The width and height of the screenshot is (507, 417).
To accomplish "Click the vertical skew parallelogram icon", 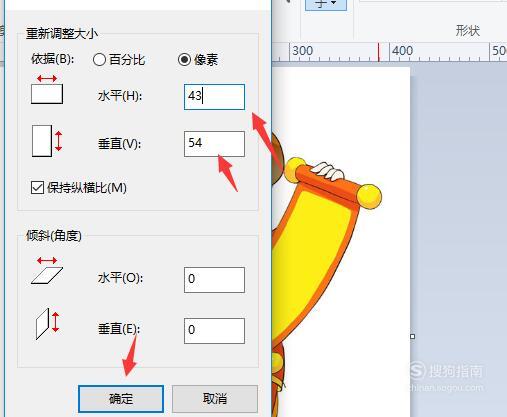I will [47, 324].
